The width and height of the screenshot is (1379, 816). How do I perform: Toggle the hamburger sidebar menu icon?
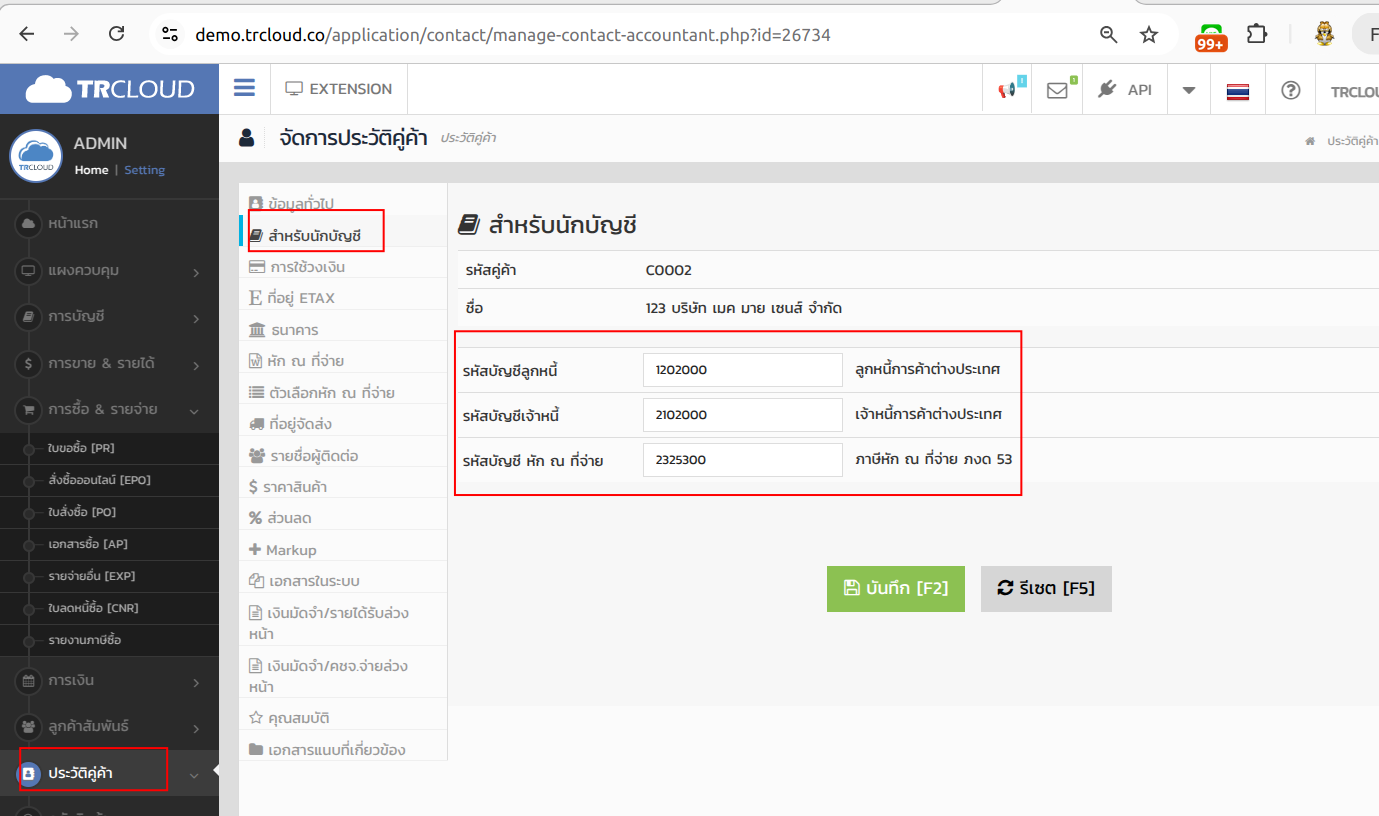244,88
